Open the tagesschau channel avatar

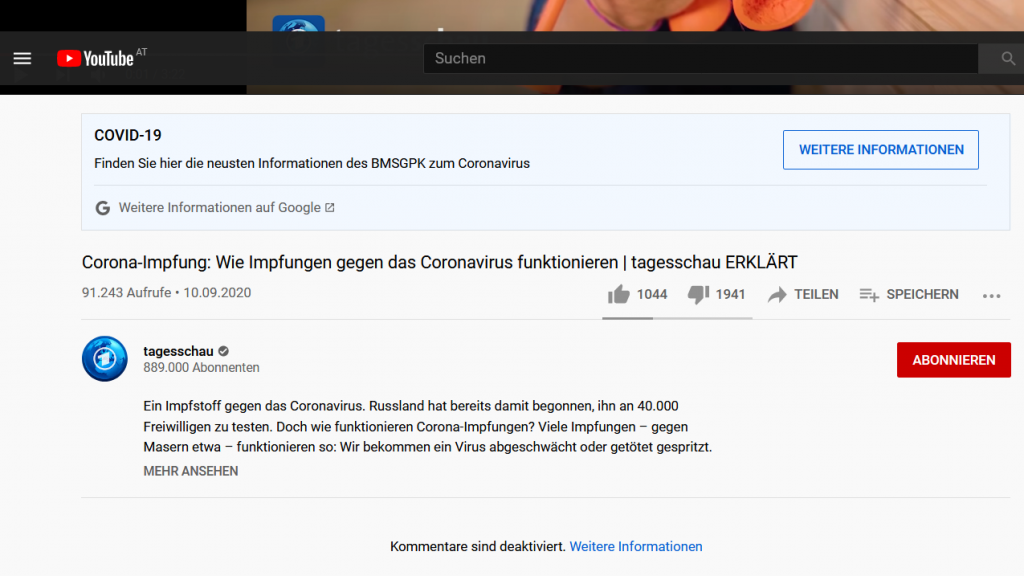coord(104,359)
